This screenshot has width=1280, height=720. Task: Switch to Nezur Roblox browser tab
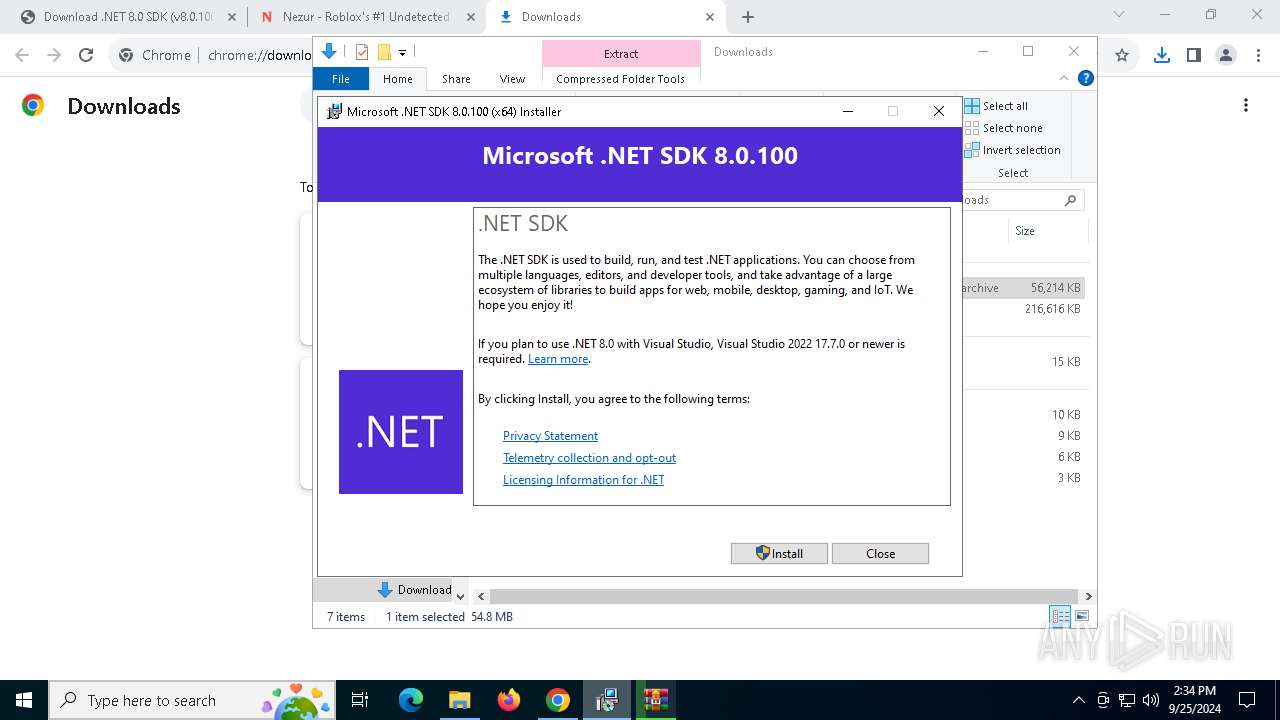[x=365, y=17]
